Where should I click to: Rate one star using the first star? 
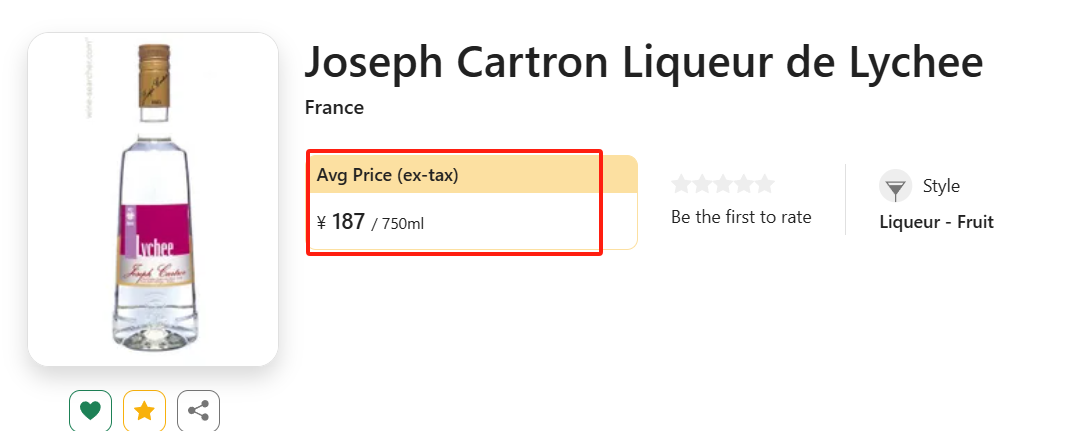coord(681,184)
